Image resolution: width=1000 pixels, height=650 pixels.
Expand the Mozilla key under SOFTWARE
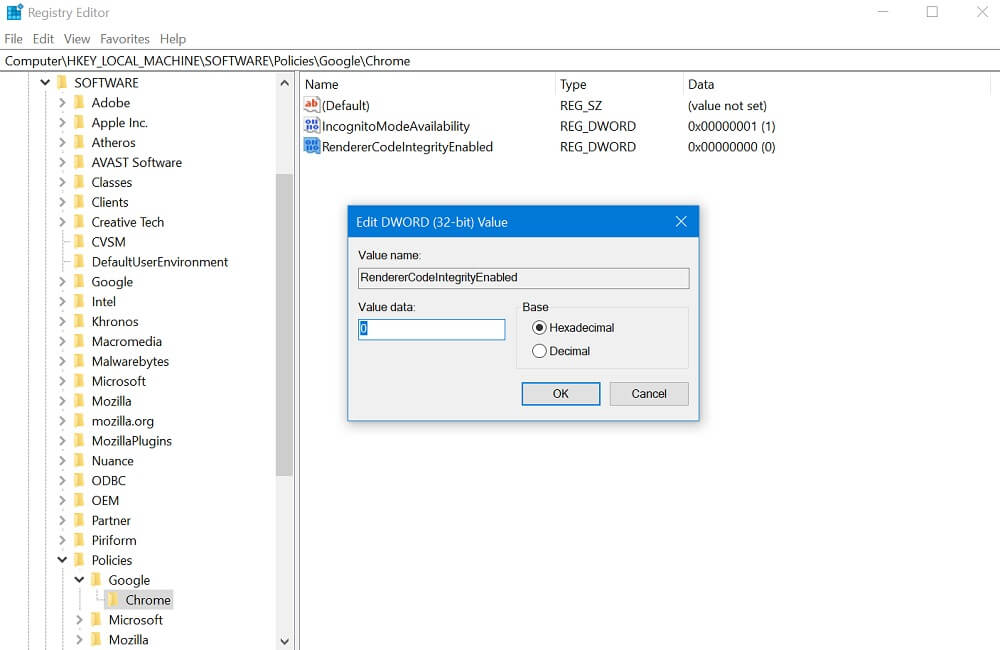62,401
